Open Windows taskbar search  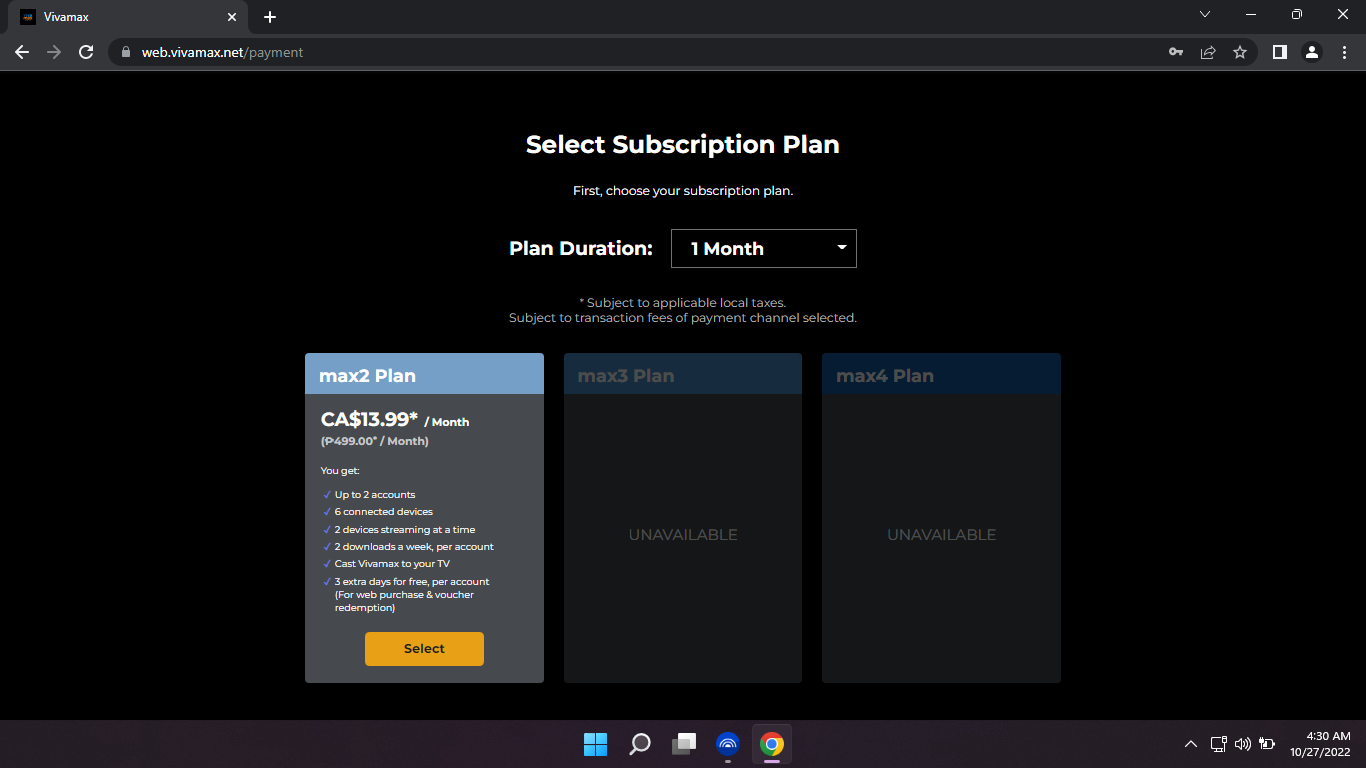pos(640,744)
